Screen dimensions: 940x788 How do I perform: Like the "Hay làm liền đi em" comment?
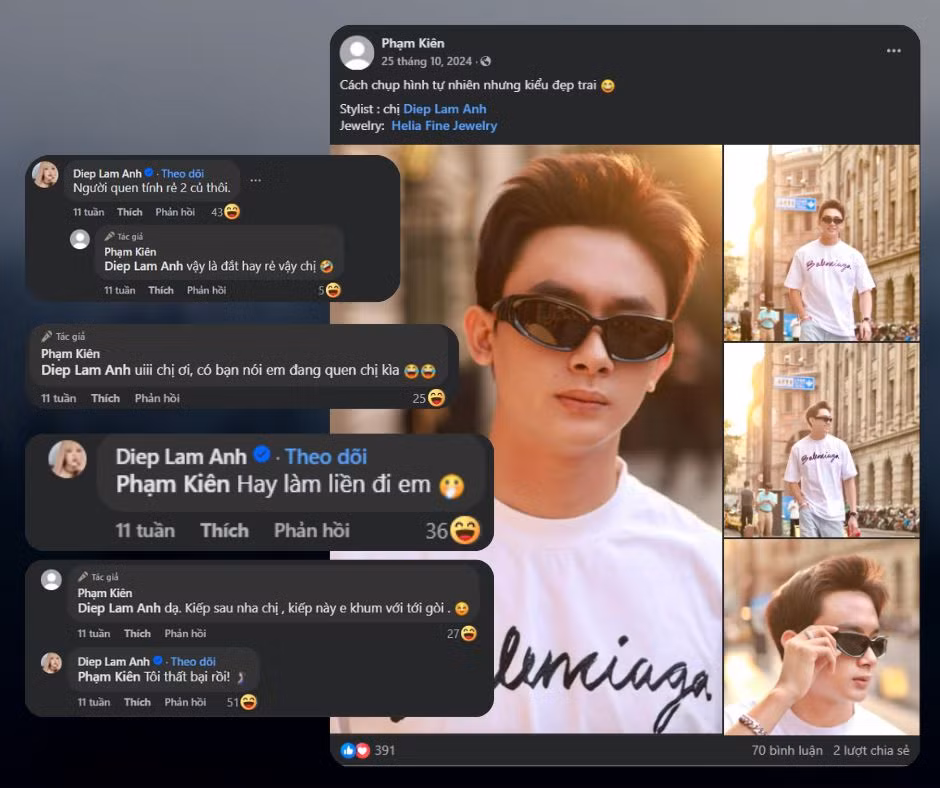tap(224, 530)
